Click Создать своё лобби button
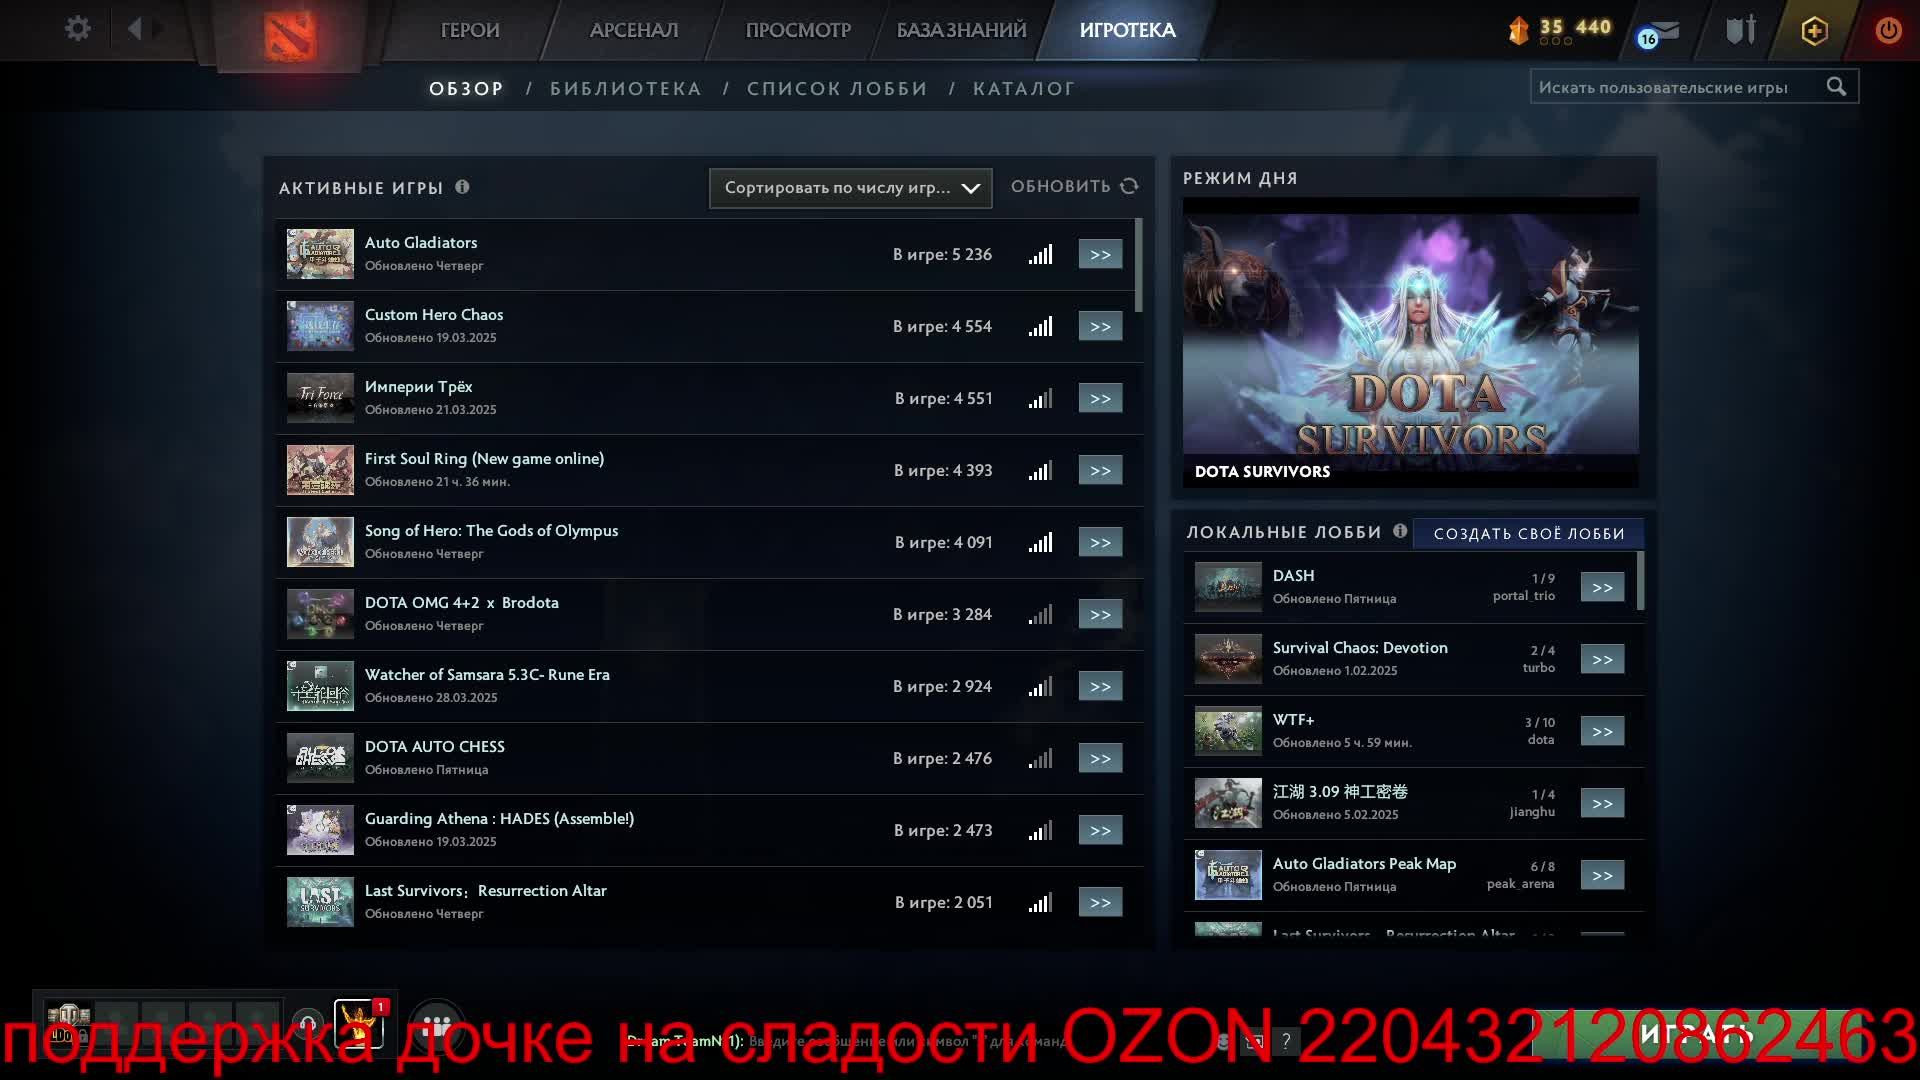The height and width of the screenshot is (1080, 1920). click(x=1529, y=533)
